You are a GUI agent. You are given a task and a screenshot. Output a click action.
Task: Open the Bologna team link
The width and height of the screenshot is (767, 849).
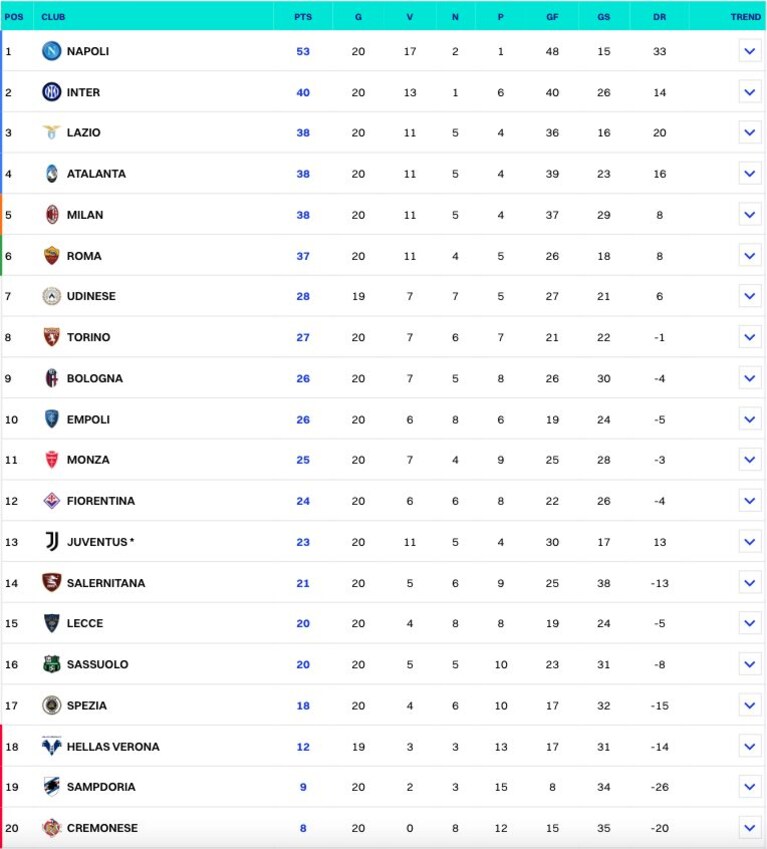point(95,378)
